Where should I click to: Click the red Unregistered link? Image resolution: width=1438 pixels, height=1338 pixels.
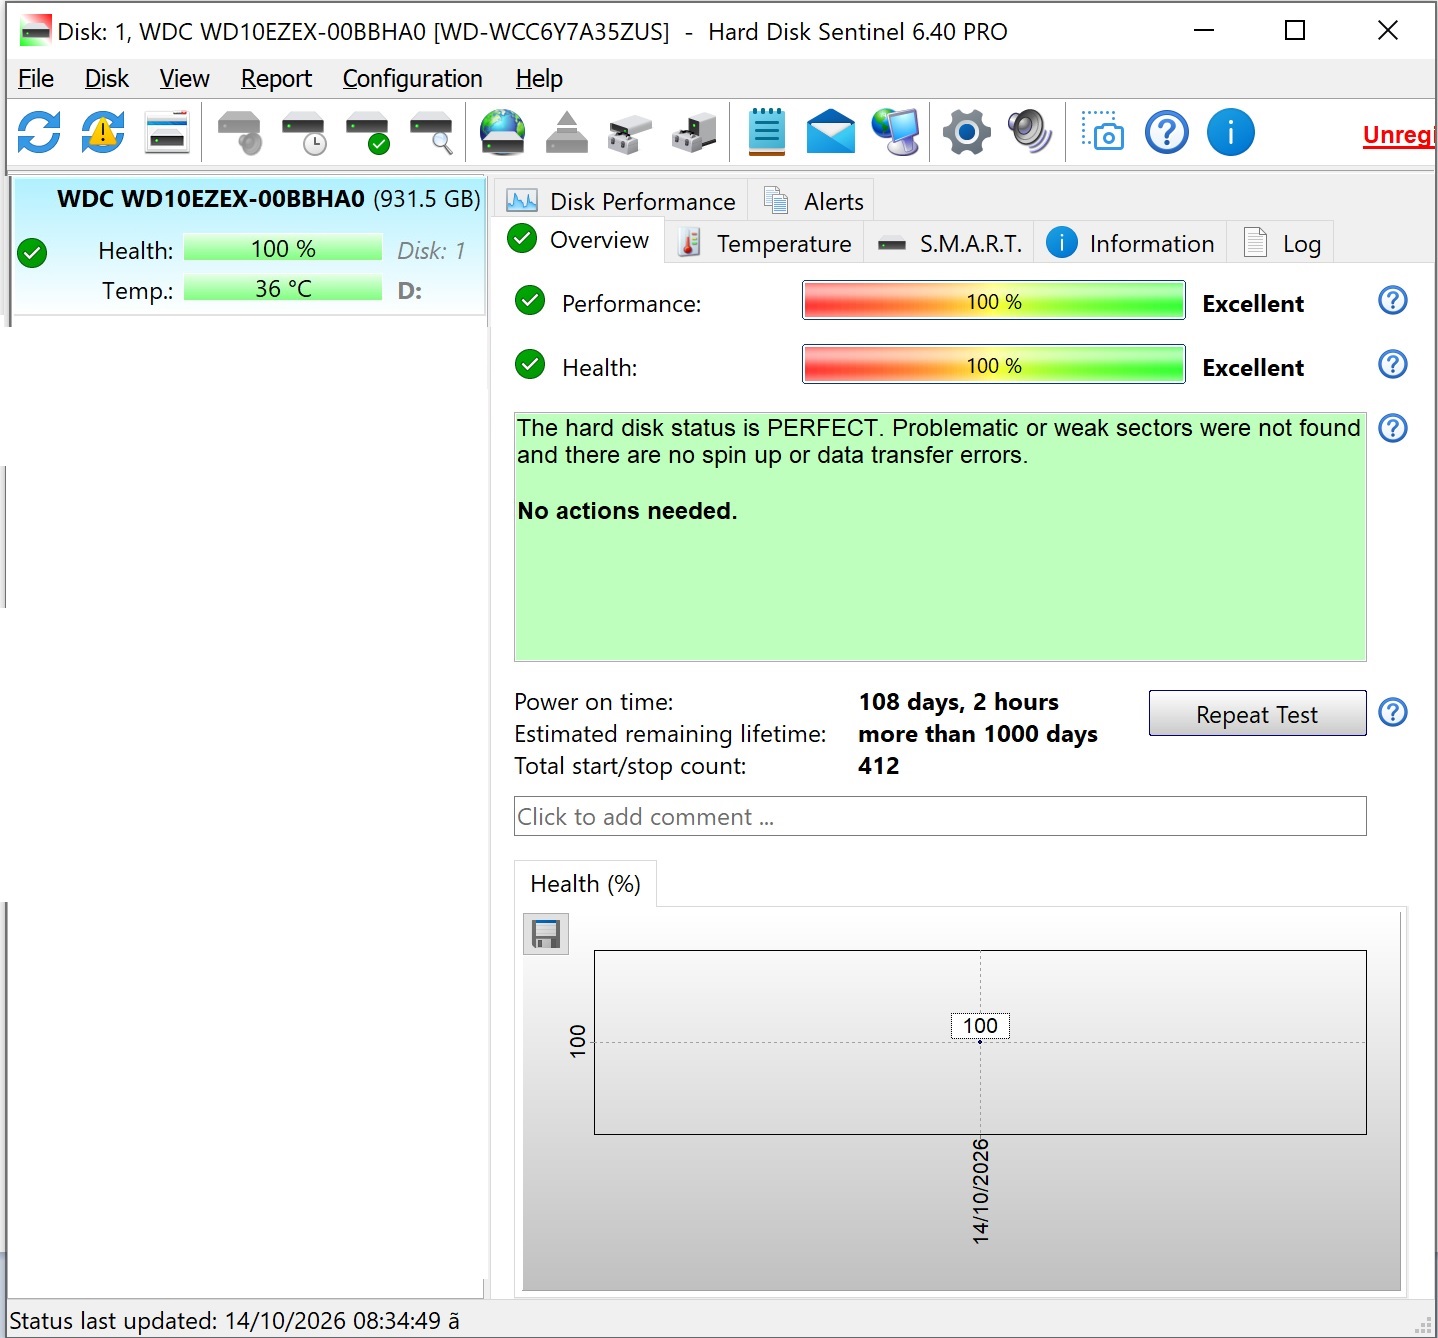click(1399, 135)
